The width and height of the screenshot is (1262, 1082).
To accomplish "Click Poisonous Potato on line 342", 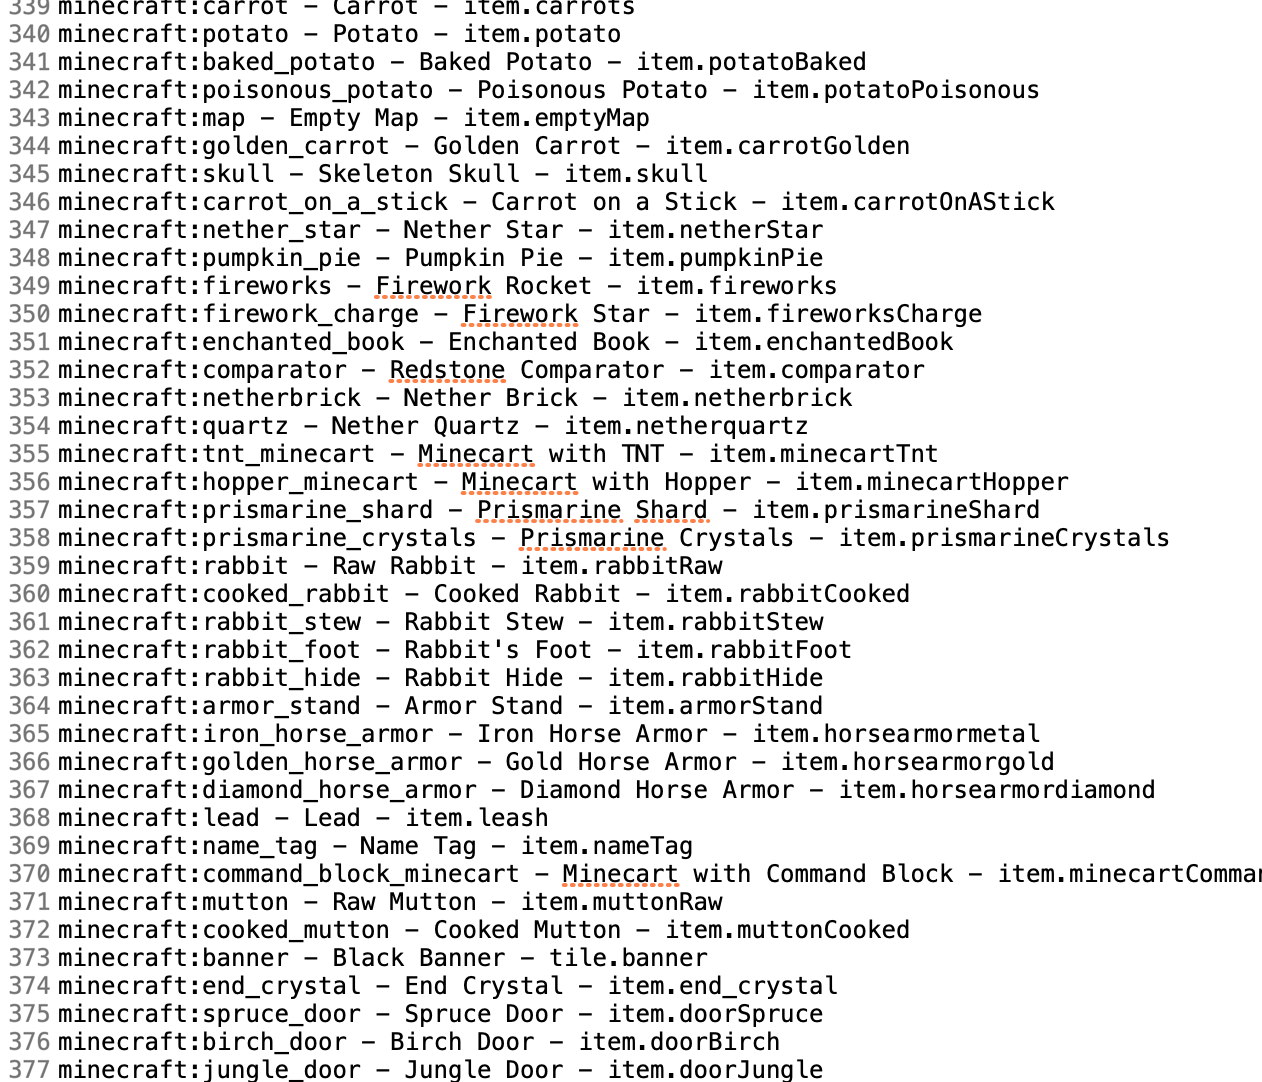I will tap(592, 90).
